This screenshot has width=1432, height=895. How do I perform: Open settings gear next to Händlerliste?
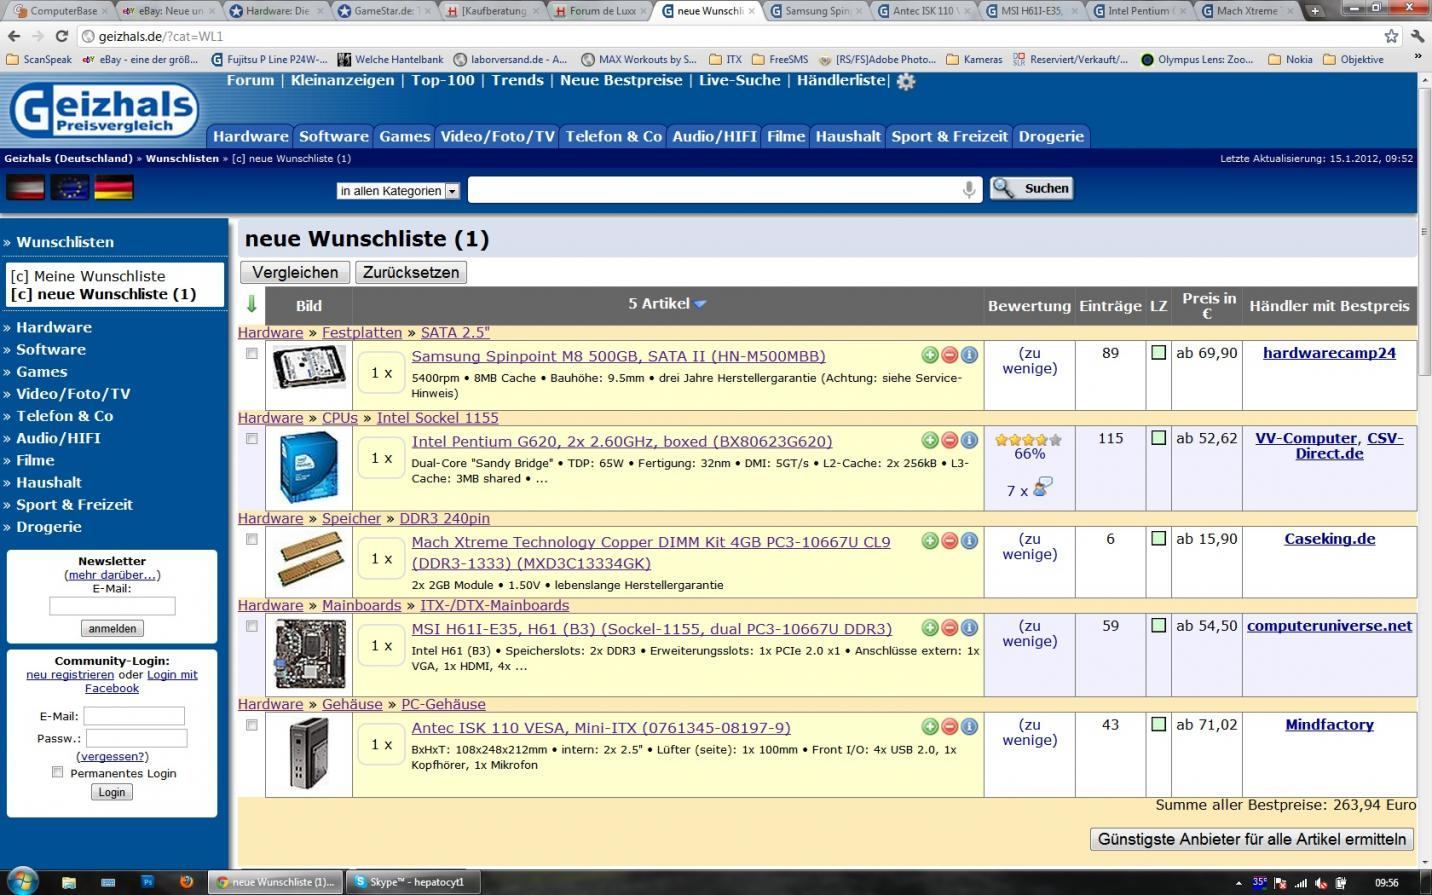point(906,82)
